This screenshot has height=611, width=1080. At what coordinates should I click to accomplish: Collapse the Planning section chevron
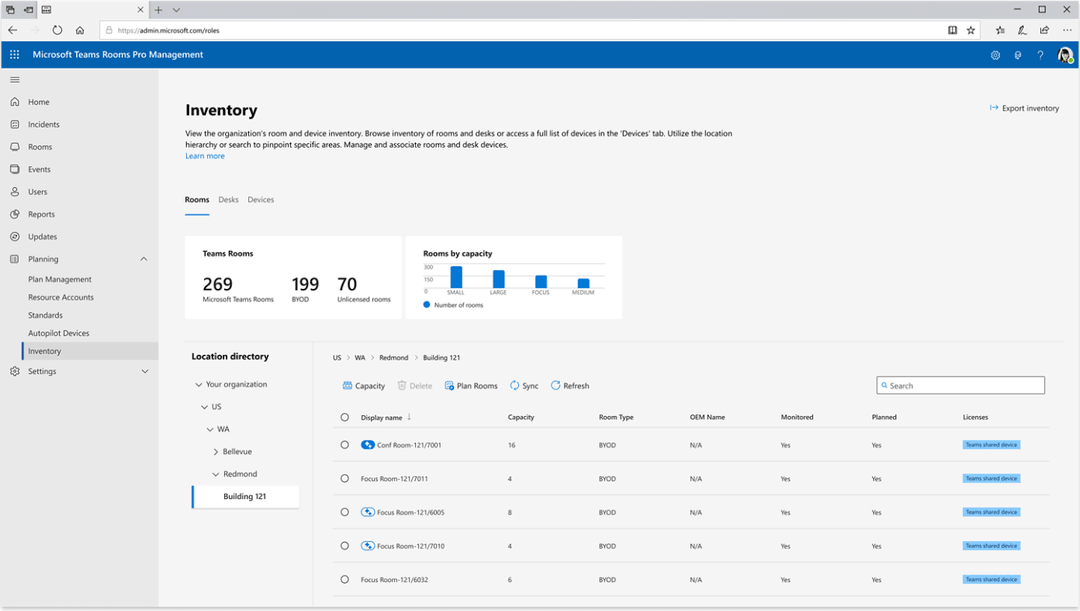[144, 259]
